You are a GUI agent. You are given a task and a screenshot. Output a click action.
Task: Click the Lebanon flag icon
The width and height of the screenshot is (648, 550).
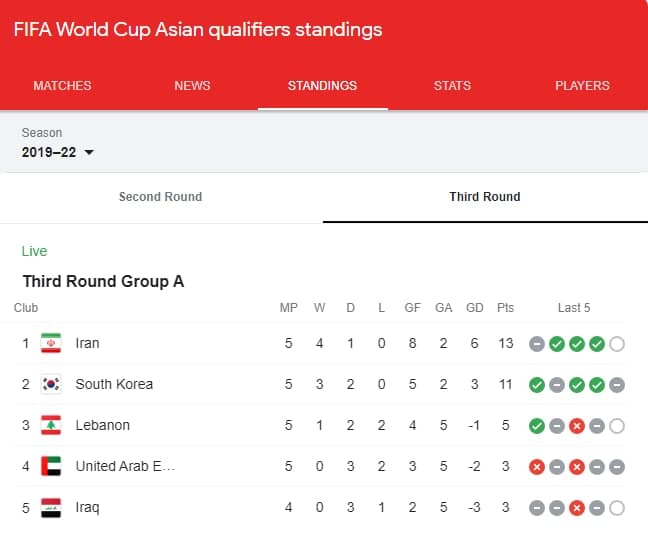click(x=51, y=425)
